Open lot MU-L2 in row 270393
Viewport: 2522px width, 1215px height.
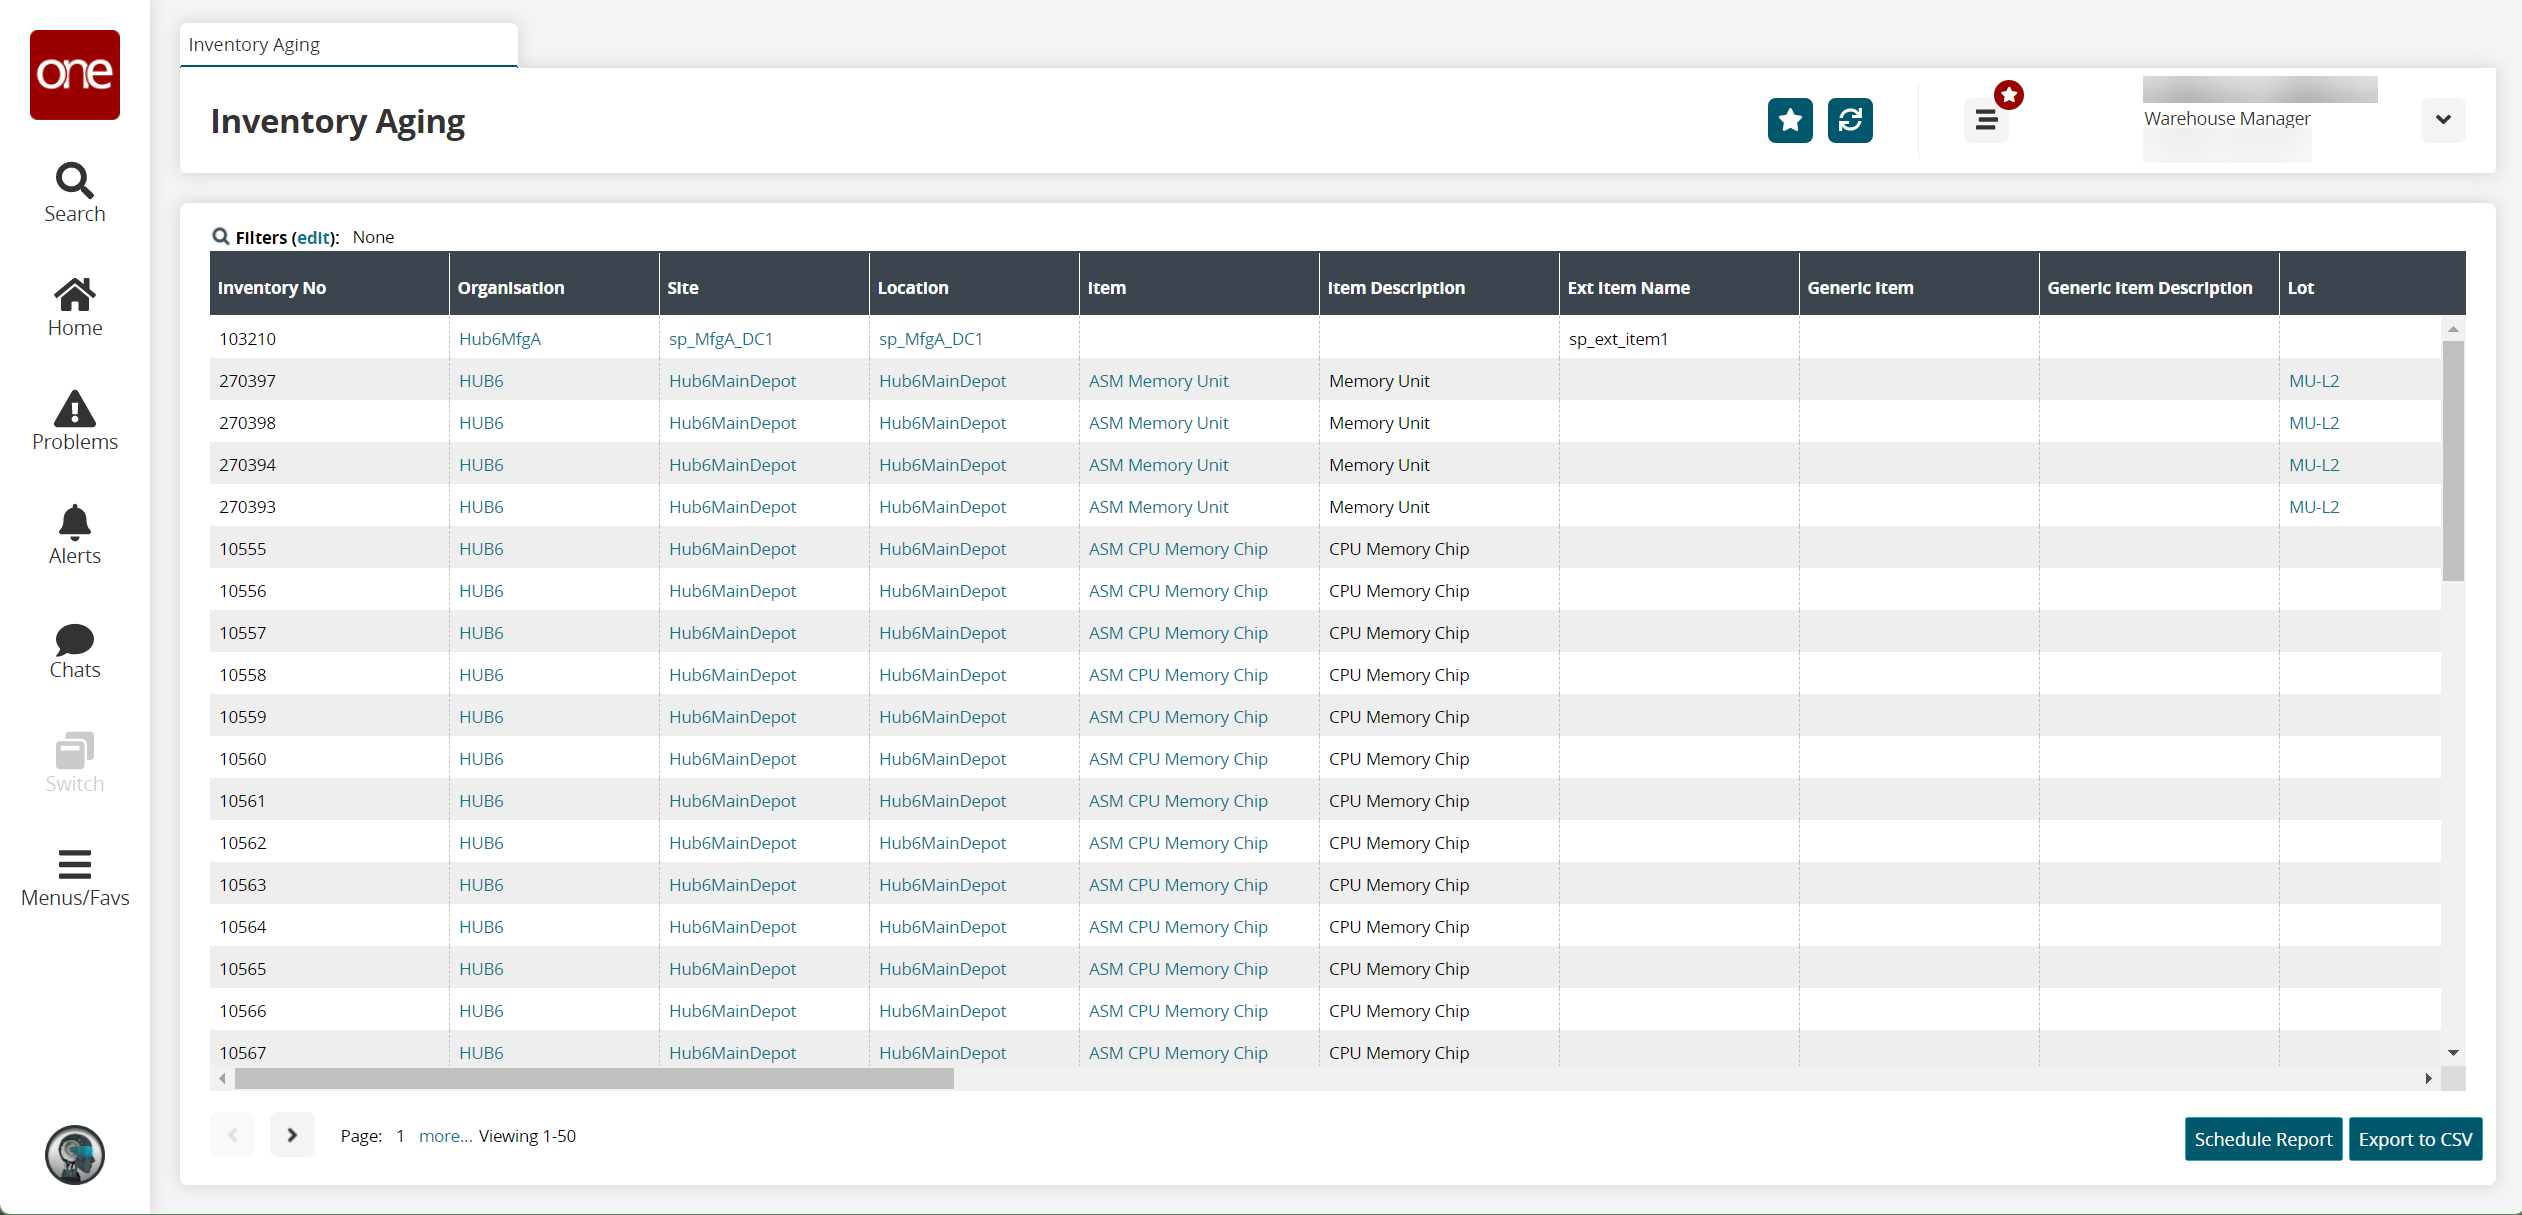point(2314,507)
